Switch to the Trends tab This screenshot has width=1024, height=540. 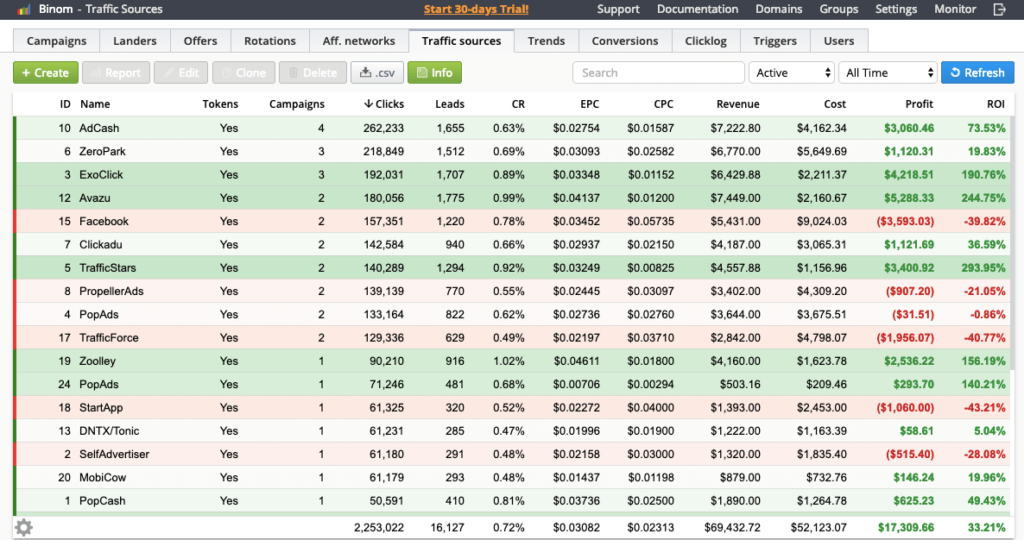click(x=546, y=40)
